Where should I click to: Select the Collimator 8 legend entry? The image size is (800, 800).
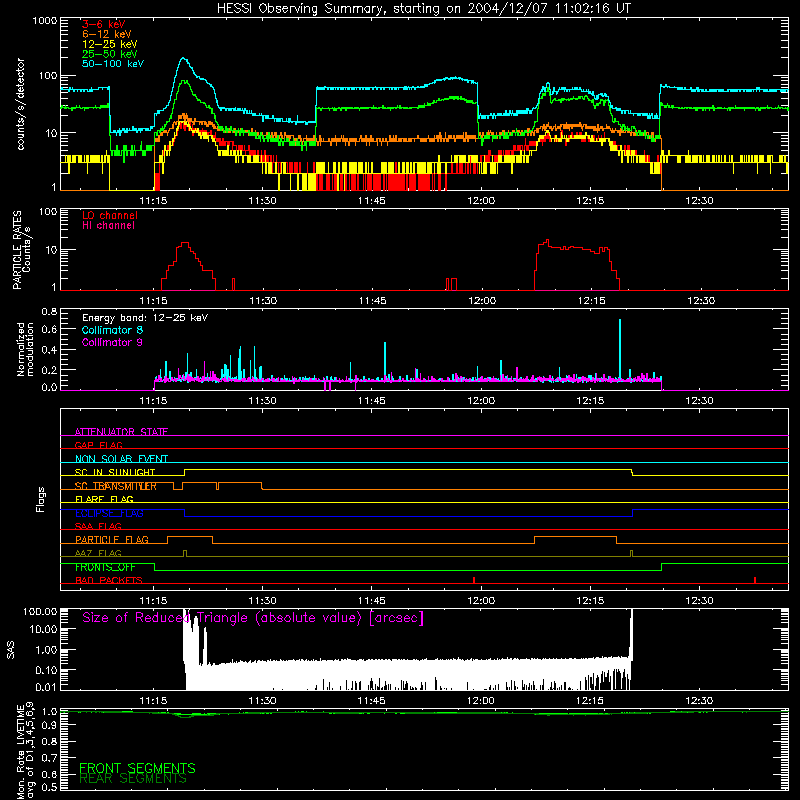[112, 330]
